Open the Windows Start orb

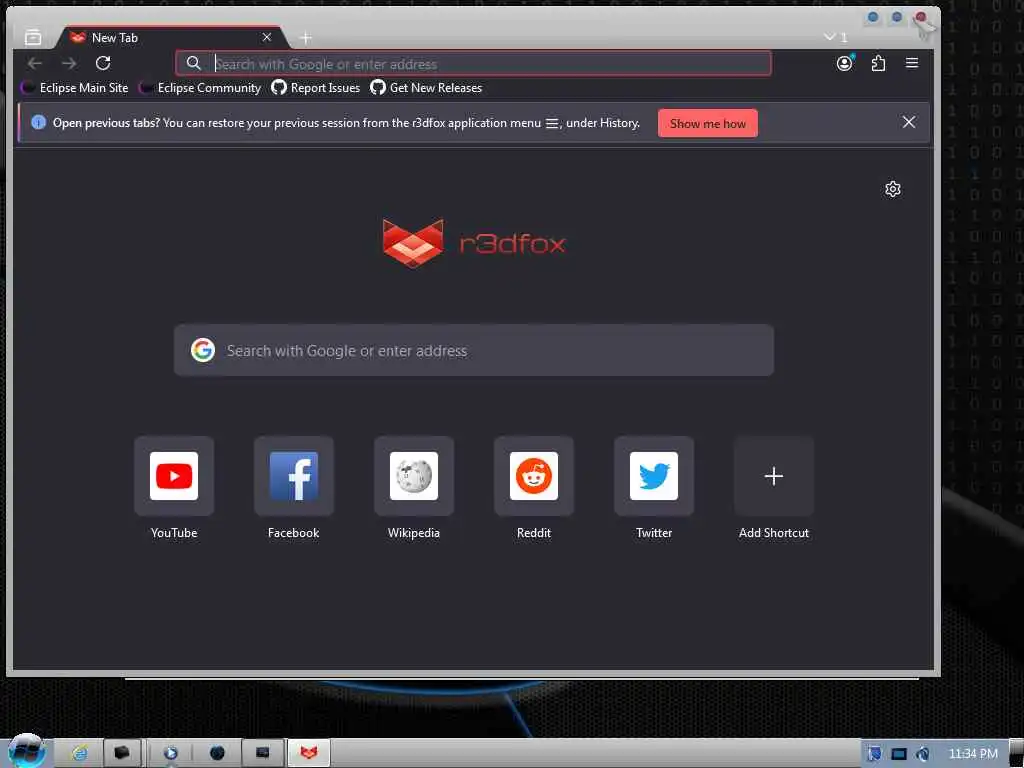click(26, 751)
